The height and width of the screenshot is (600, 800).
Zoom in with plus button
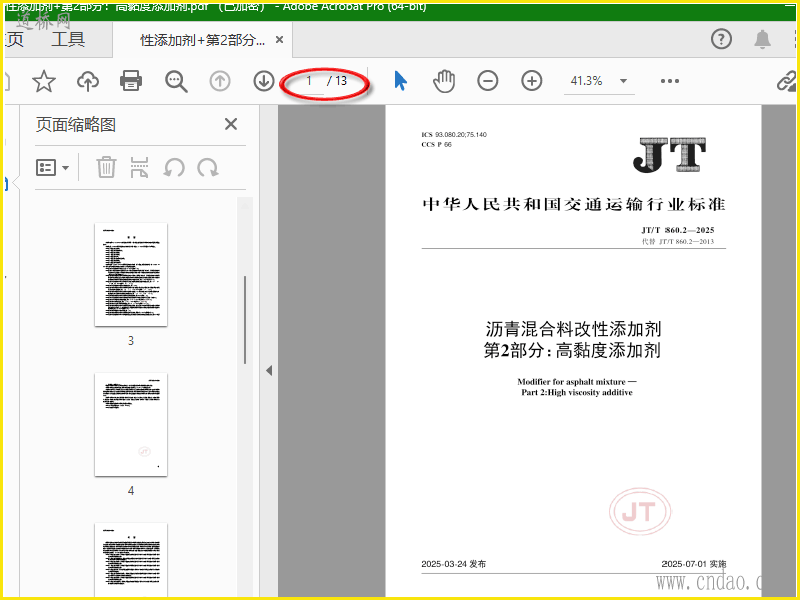coord(532,81)
